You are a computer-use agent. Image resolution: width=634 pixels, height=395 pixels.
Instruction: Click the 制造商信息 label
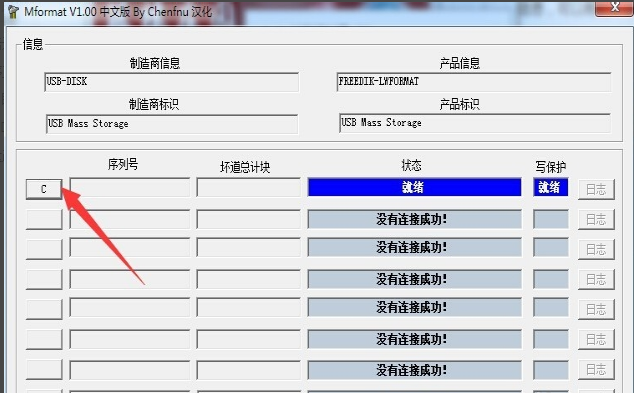(155, 63)
